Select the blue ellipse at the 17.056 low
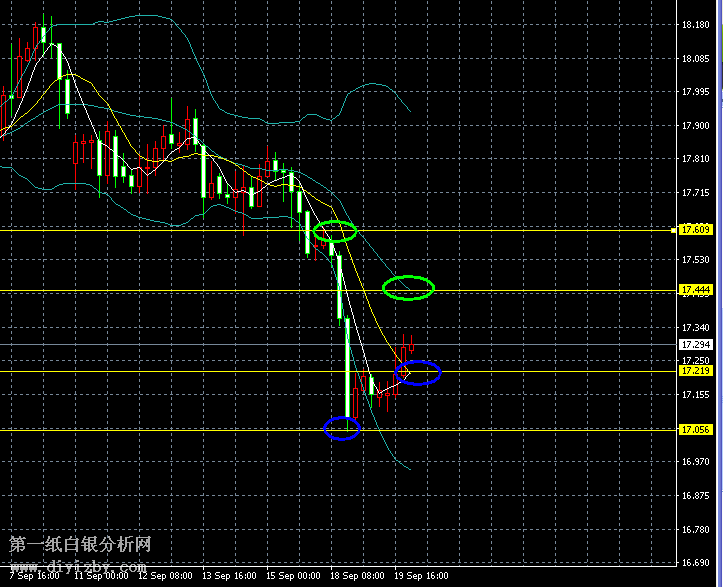 click(342, 428)
